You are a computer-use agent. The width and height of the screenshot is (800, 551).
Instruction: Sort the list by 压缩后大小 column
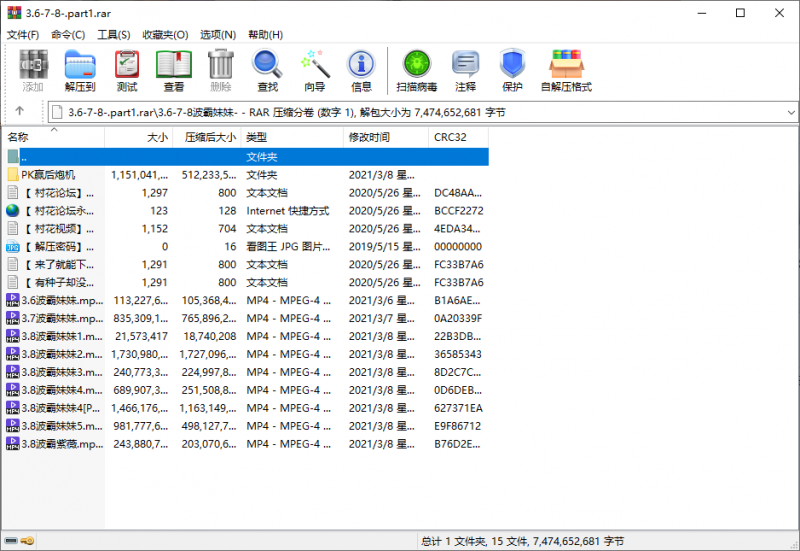(x=209, y=137)
